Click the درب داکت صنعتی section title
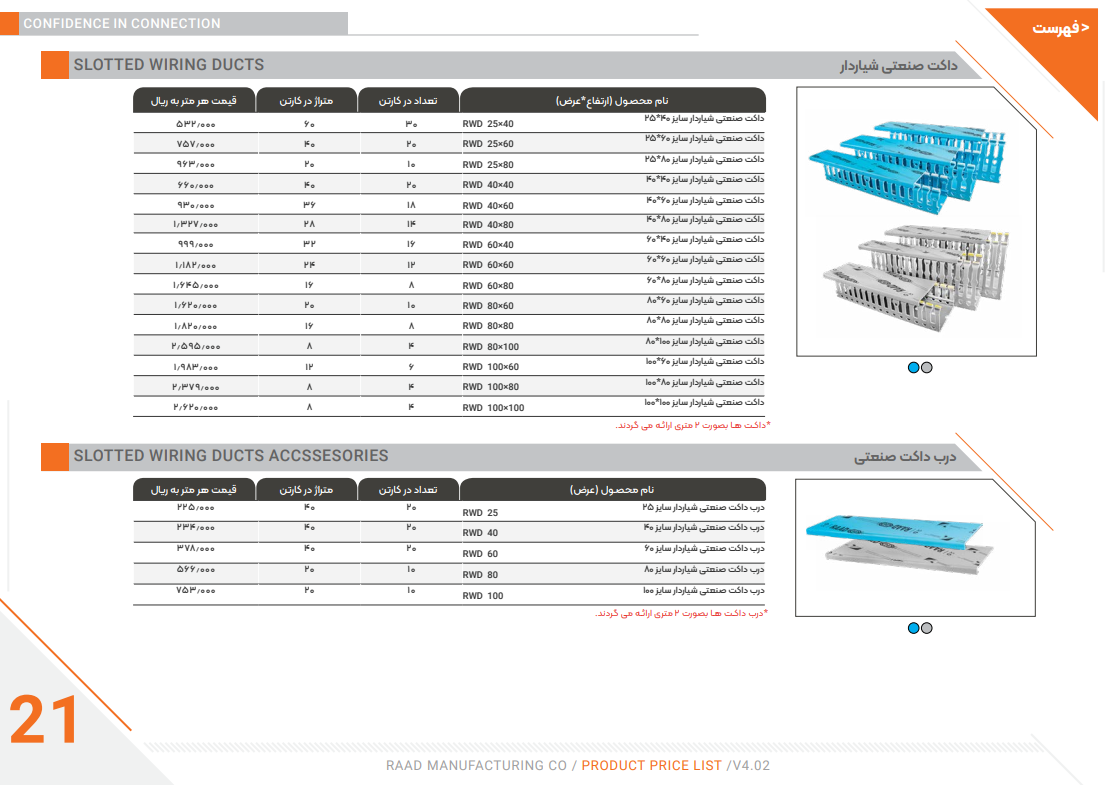 (905, 457)
